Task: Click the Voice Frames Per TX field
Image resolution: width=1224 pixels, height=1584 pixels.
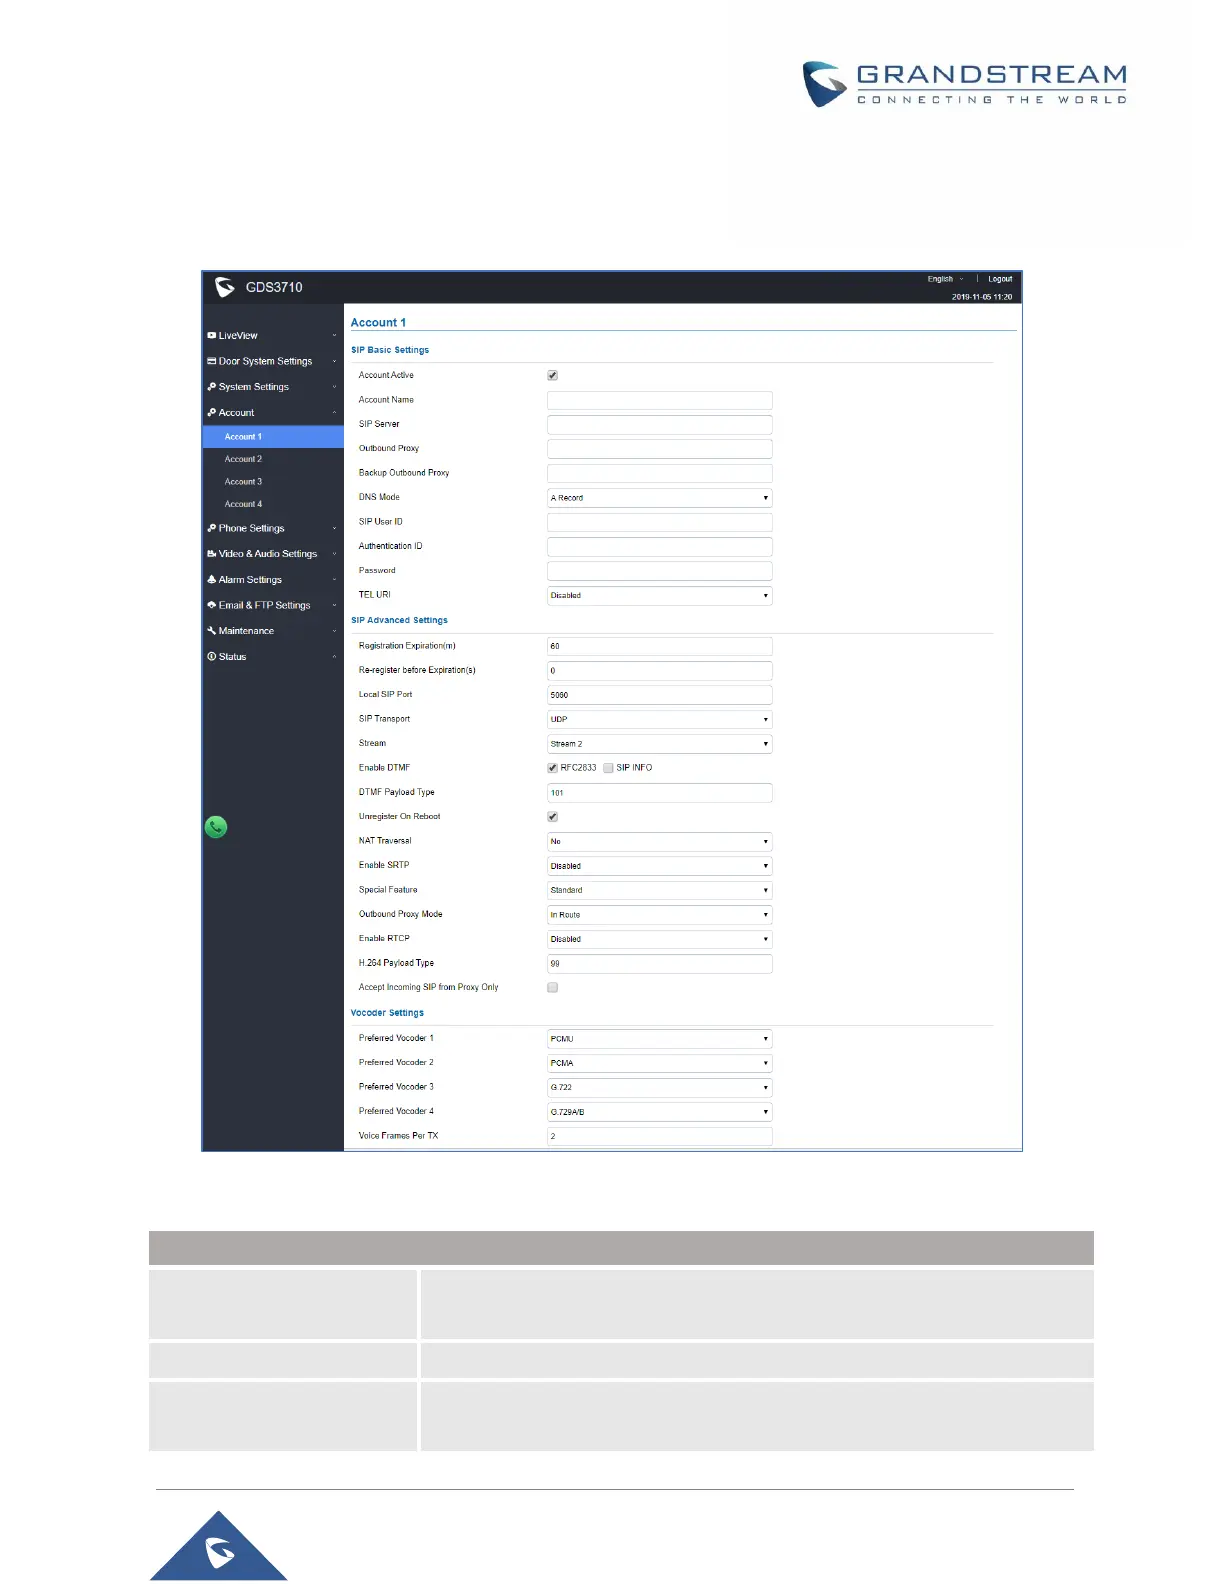Action: tap(660, 1136)
